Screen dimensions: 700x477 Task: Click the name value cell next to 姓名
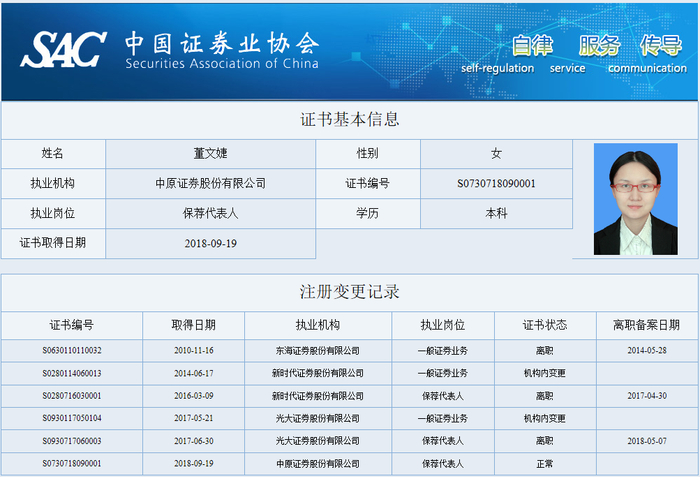pos(210,154)
